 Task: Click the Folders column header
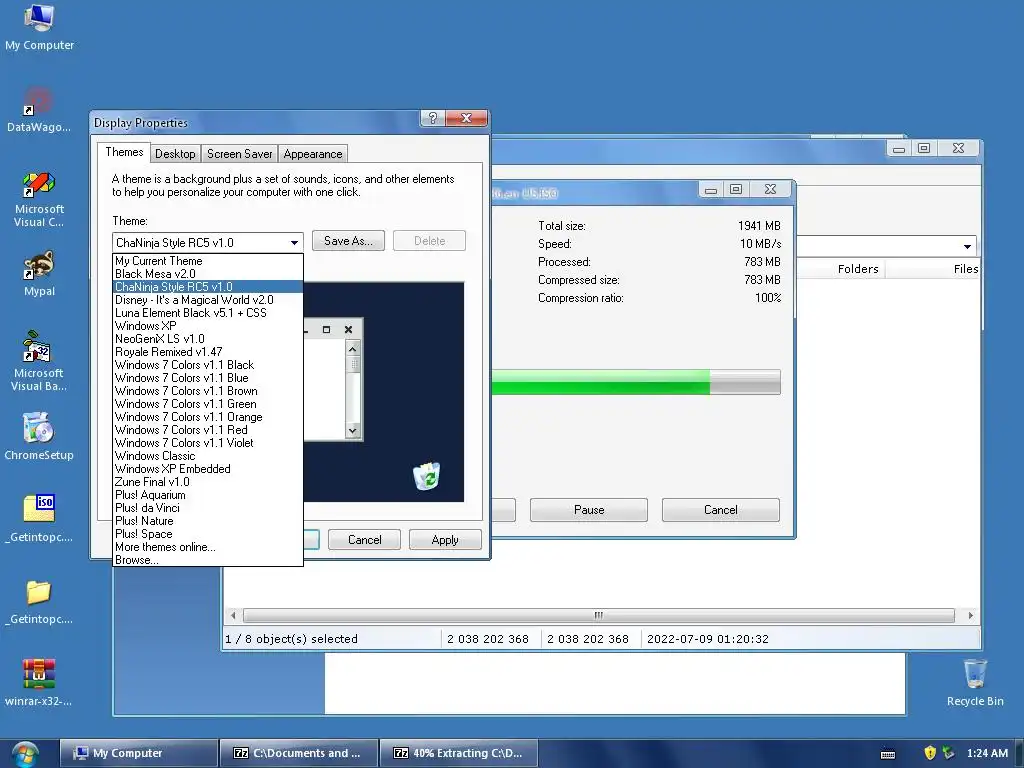point(857,269)
